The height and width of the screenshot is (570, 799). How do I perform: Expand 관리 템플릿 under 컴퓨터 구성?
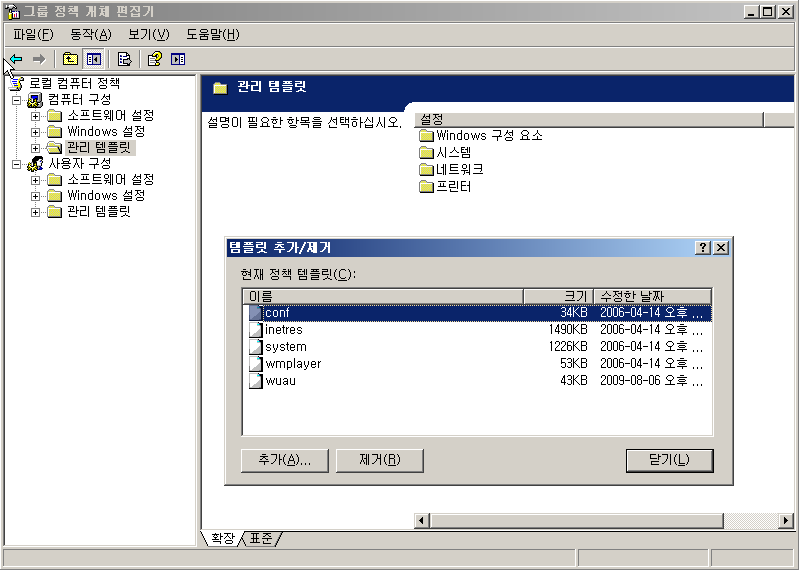(35, 148)
